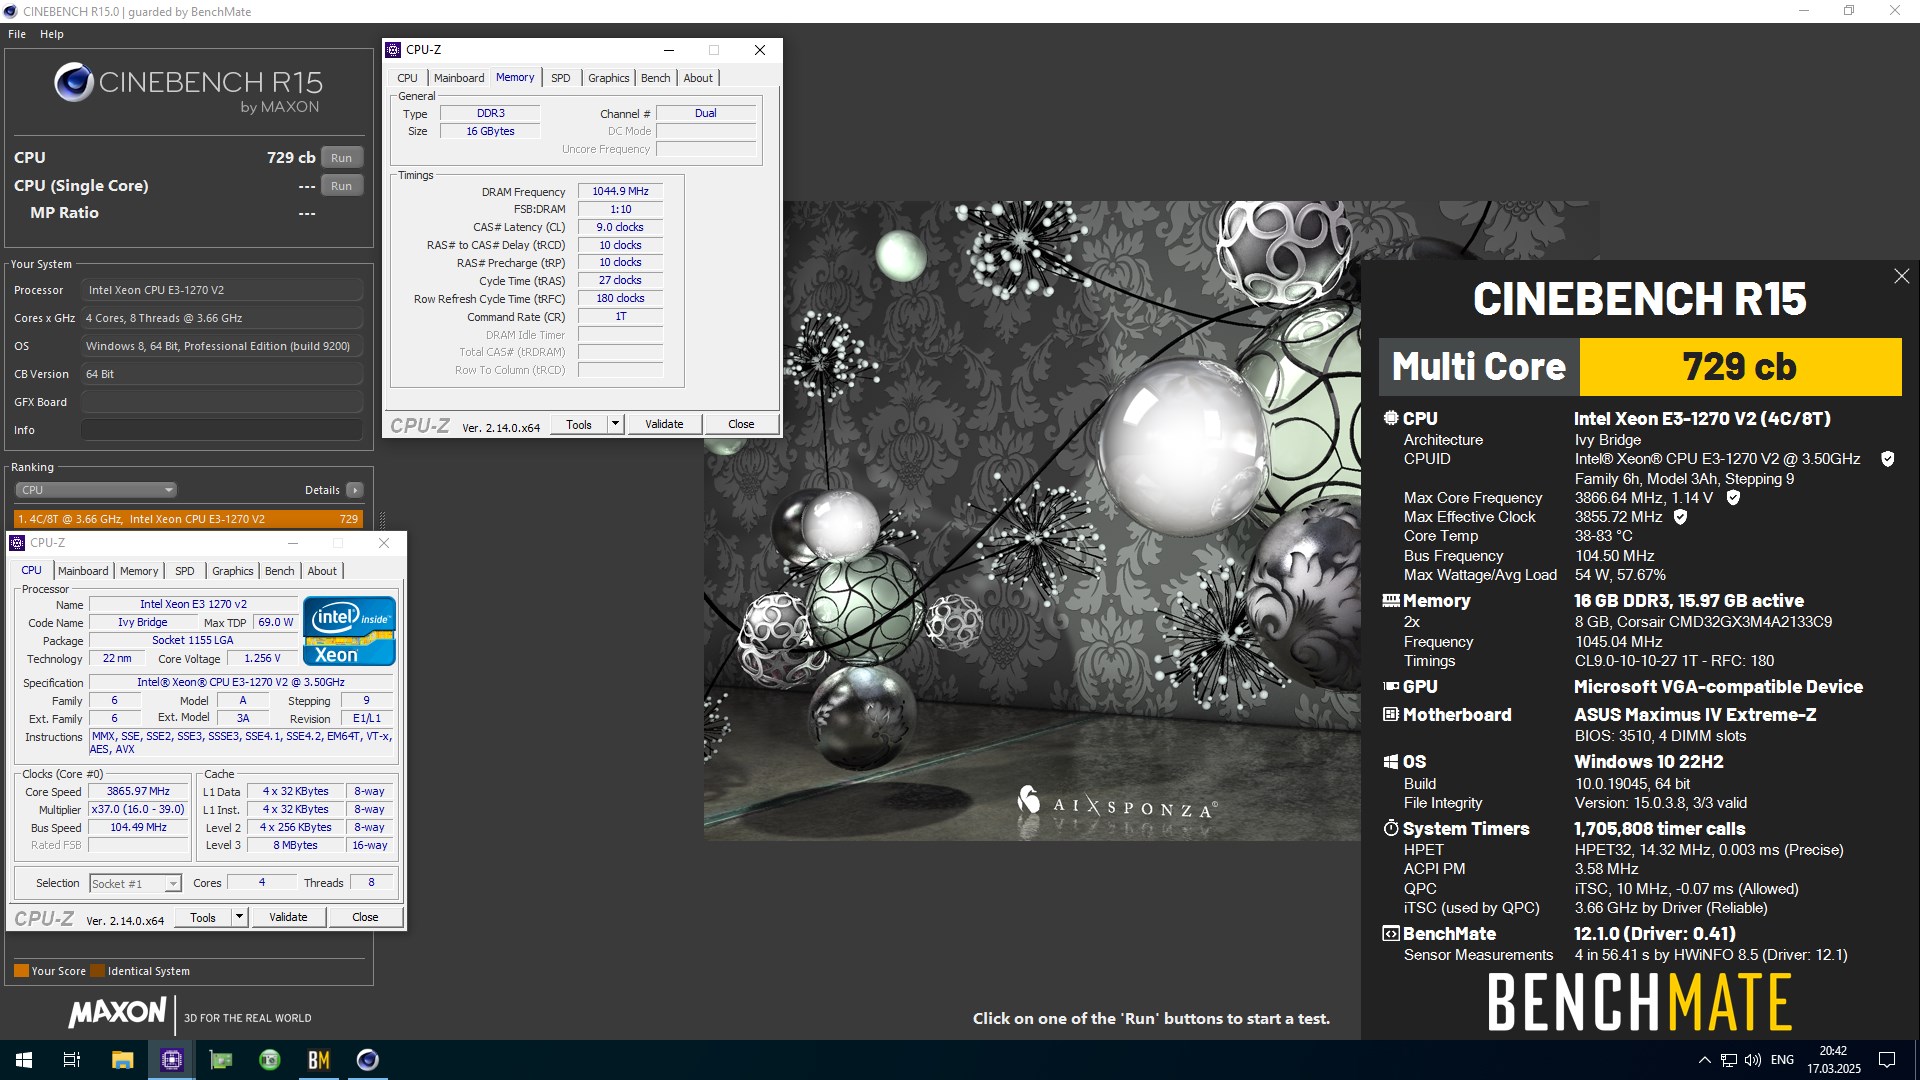Close the BenchMate result overlay
Screen dimensions: 1920x1080
(1901, 276)
